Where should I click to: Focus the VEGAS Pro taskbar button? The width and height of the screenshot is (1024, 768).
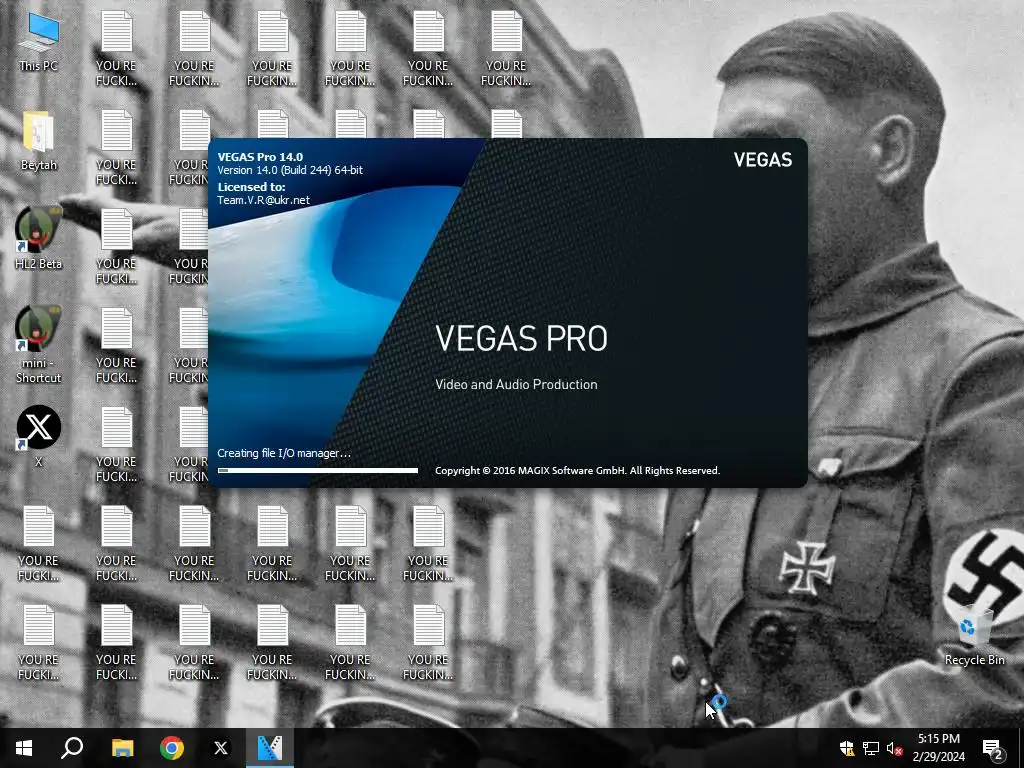[270, 748]
